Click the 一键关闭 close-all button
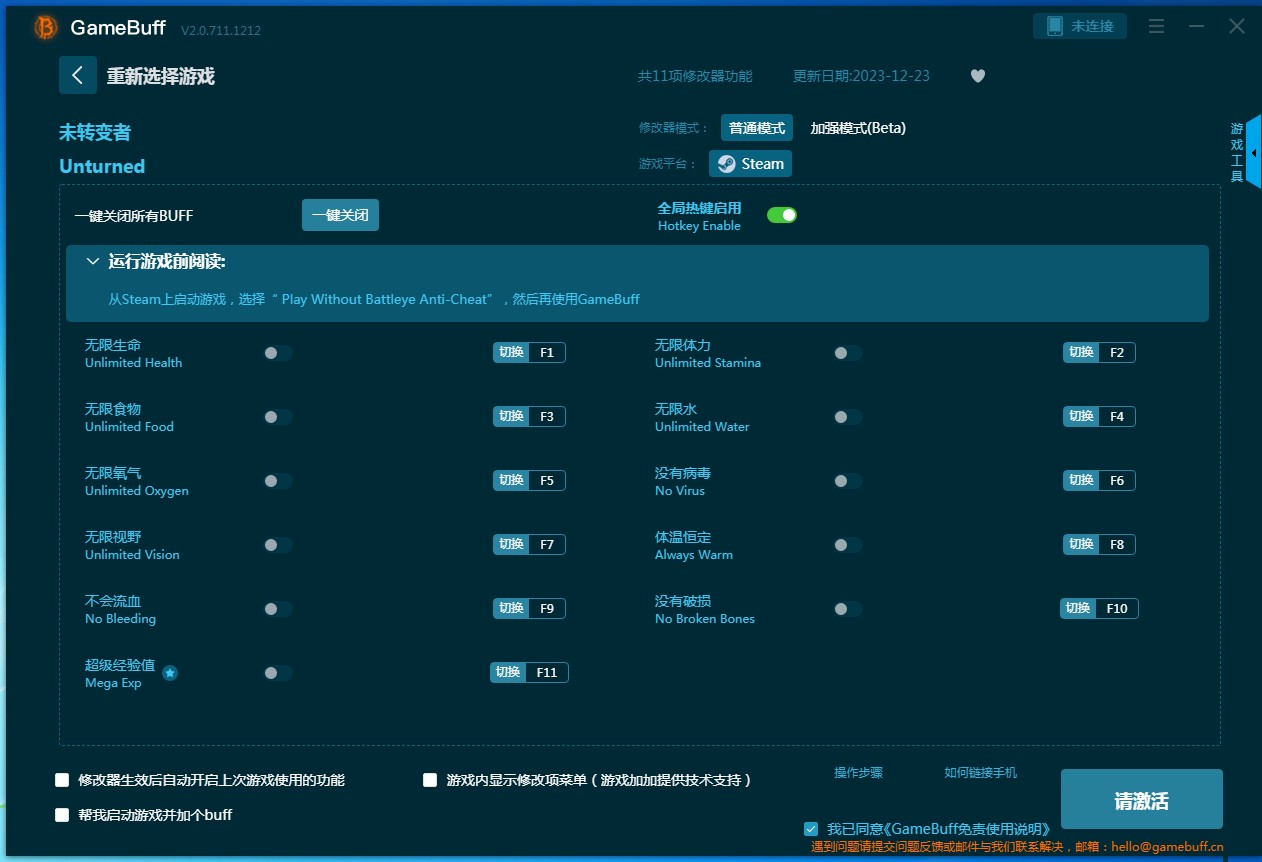The width and height of the screenshot is (1262, 862). coord(340,215)
